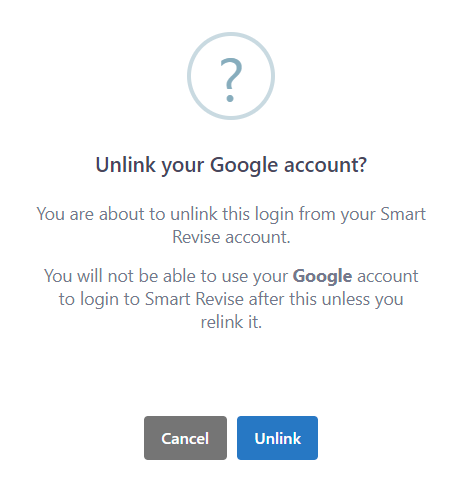Click the question mark icon

click(x=231, y=76)
